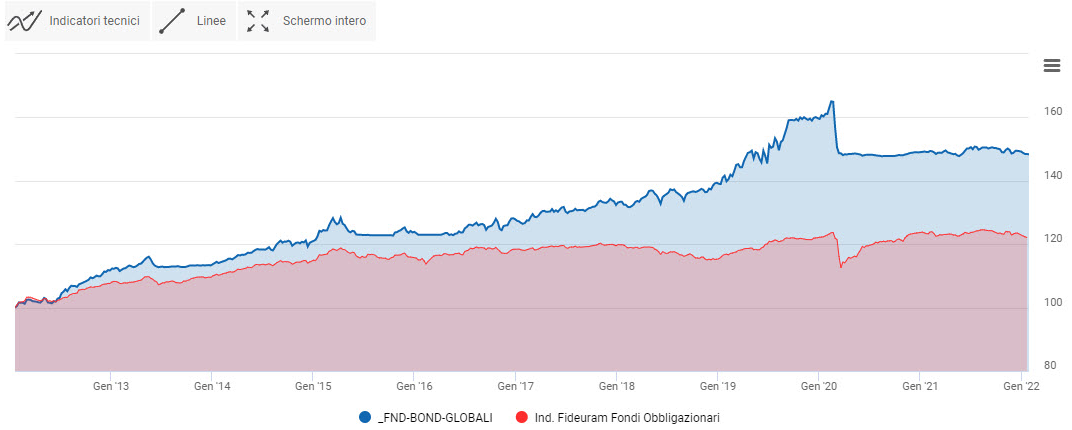1072x430 pixels.
Task: Open the 'Indicatori tecnici' text label
Action: tap(94, 21)
